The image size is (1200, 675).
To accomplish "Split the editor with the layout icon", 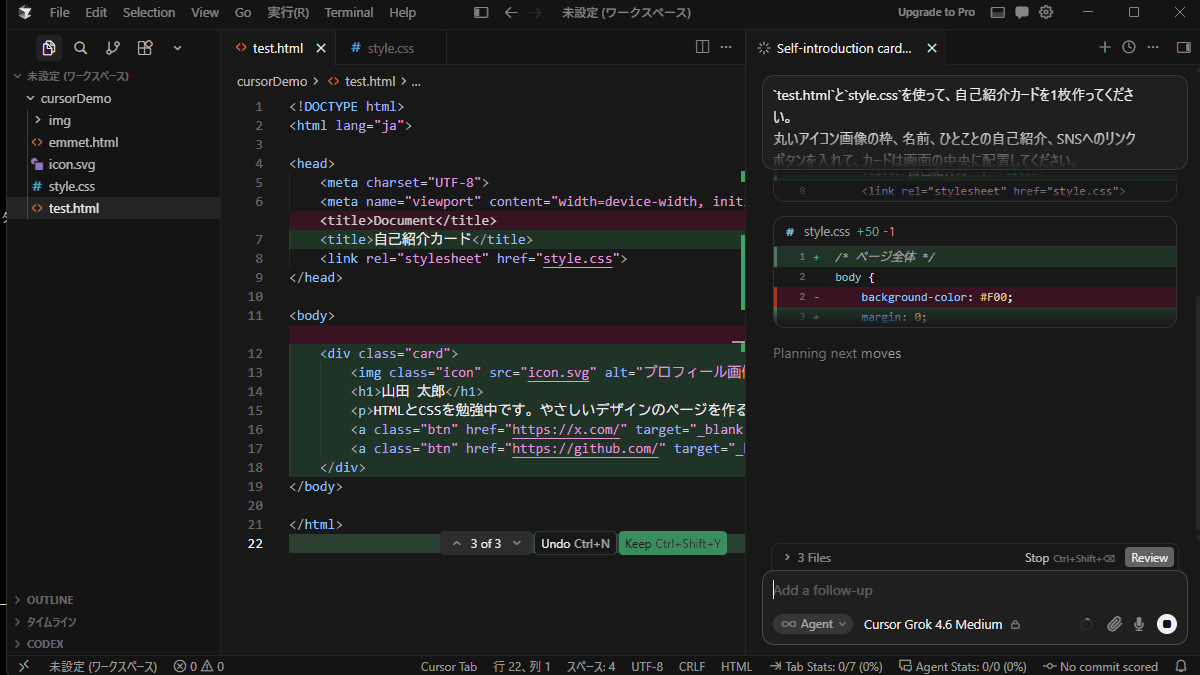I will (702, 47).
